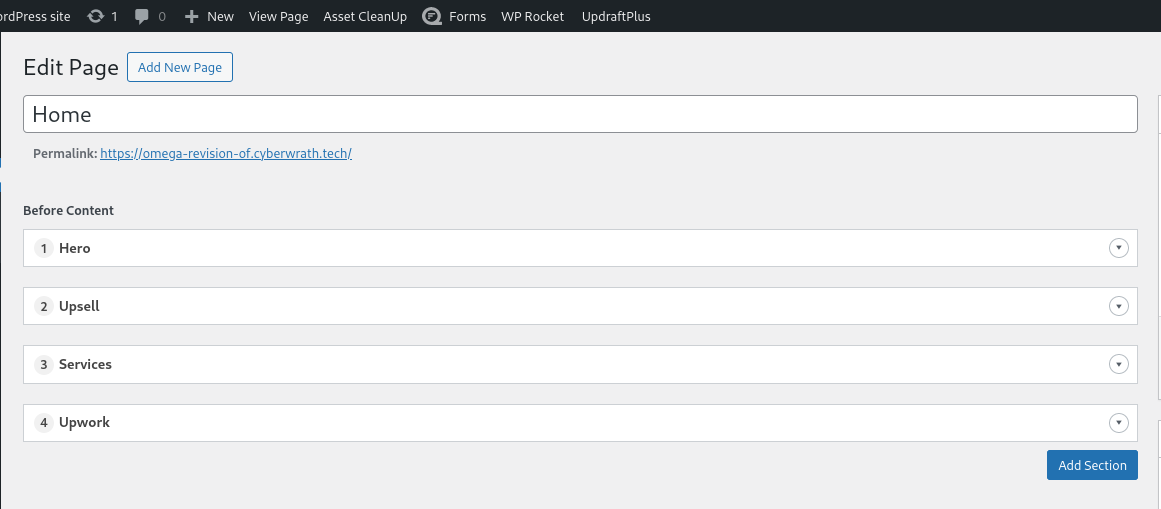Click the Forms plugin logo icon

(x=432, y=16)
